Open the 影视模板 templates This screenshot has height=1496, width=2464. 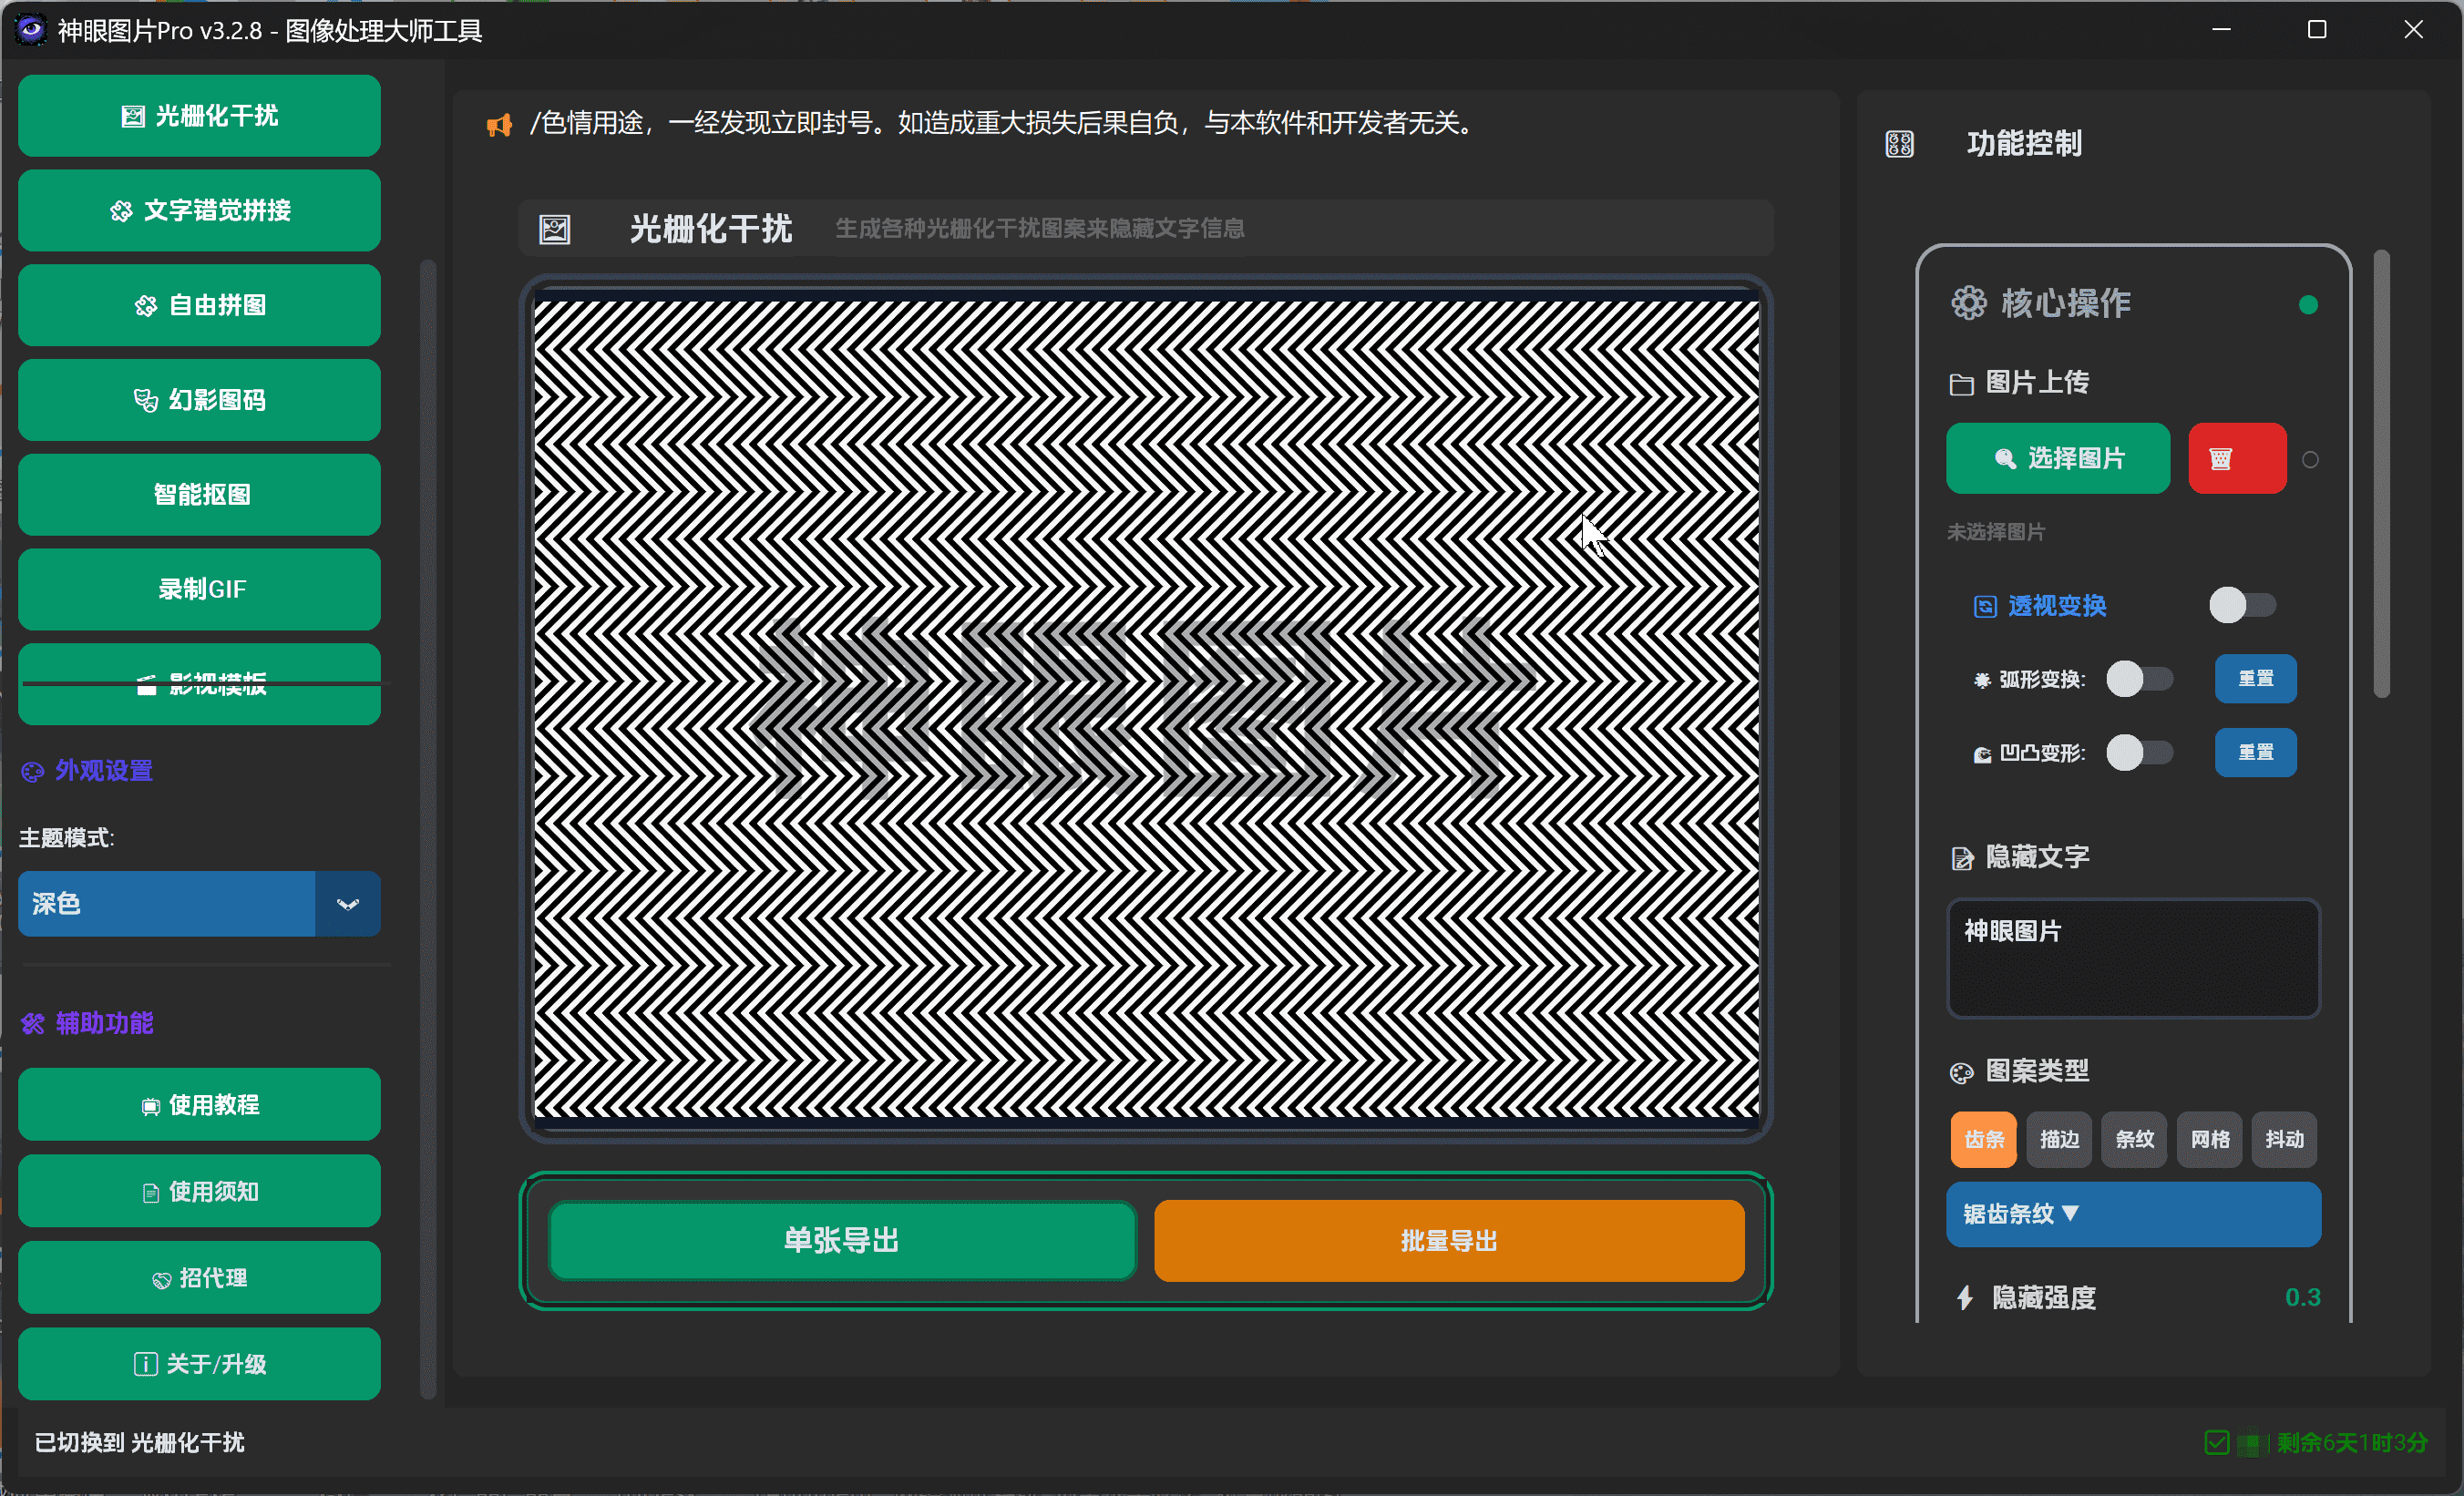click(198, 684)
